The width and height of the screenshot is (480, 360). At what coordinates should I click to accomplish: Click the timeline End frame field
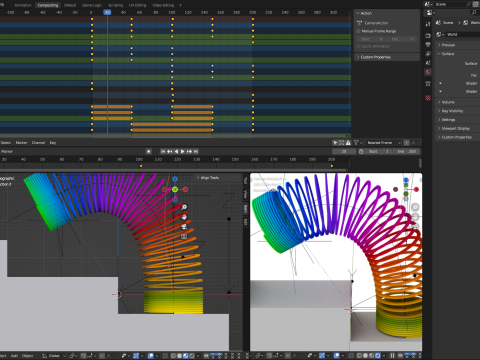[x=407, y=151]
